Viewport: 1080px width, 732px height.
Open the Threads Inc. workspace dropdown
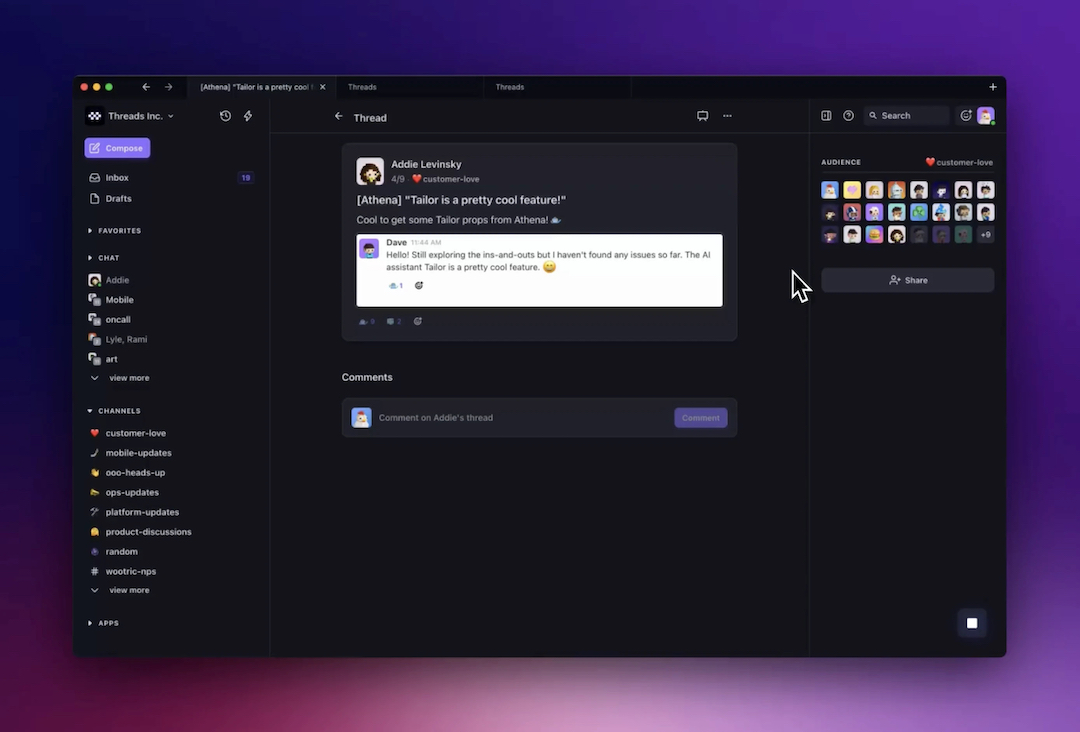tap(137, 115)
